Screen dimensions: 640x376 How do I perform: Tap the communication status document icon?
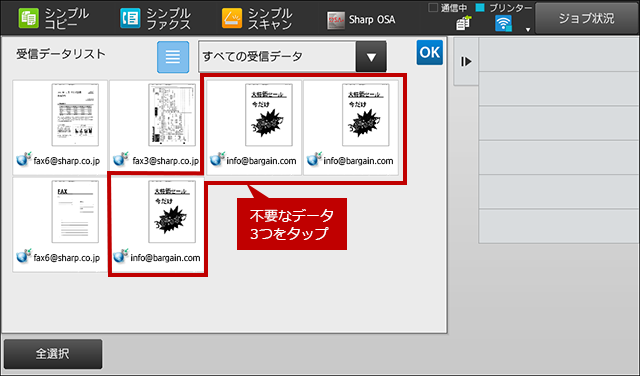pos(463,24)
